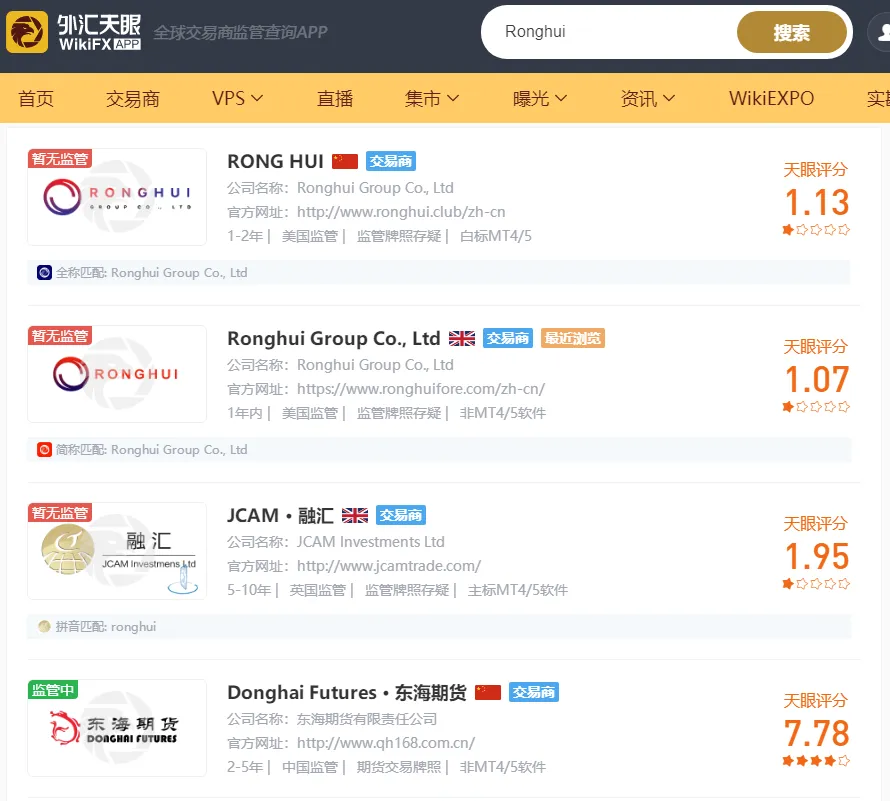Click the 英国监管 label

click(x=317, y=590)
